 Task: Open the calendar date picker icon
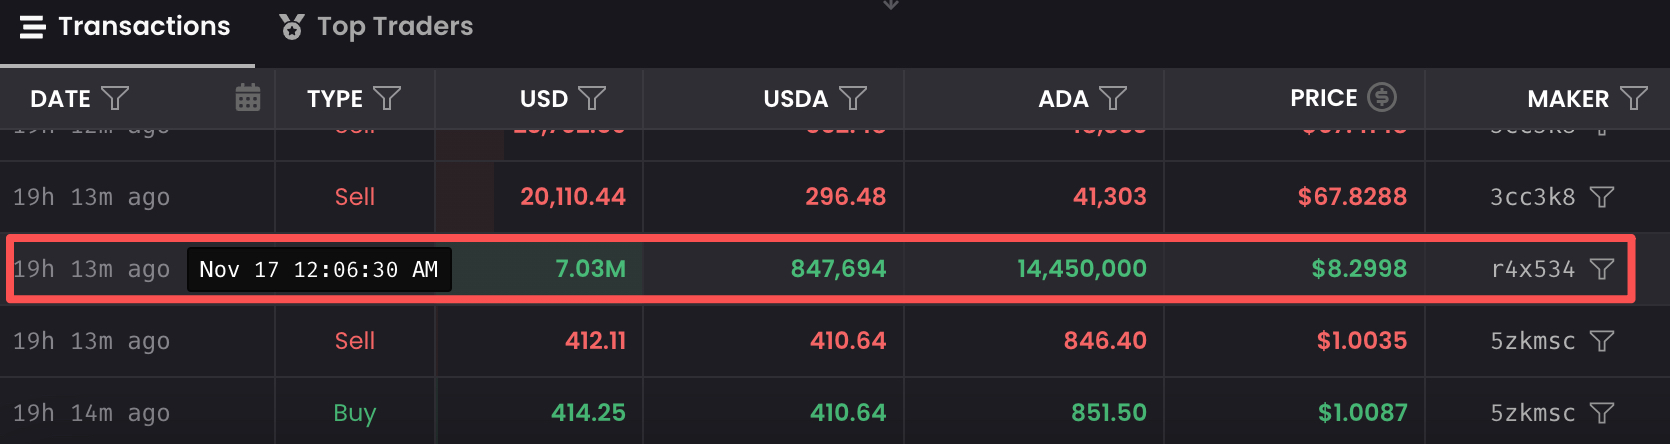pos(247,98)
